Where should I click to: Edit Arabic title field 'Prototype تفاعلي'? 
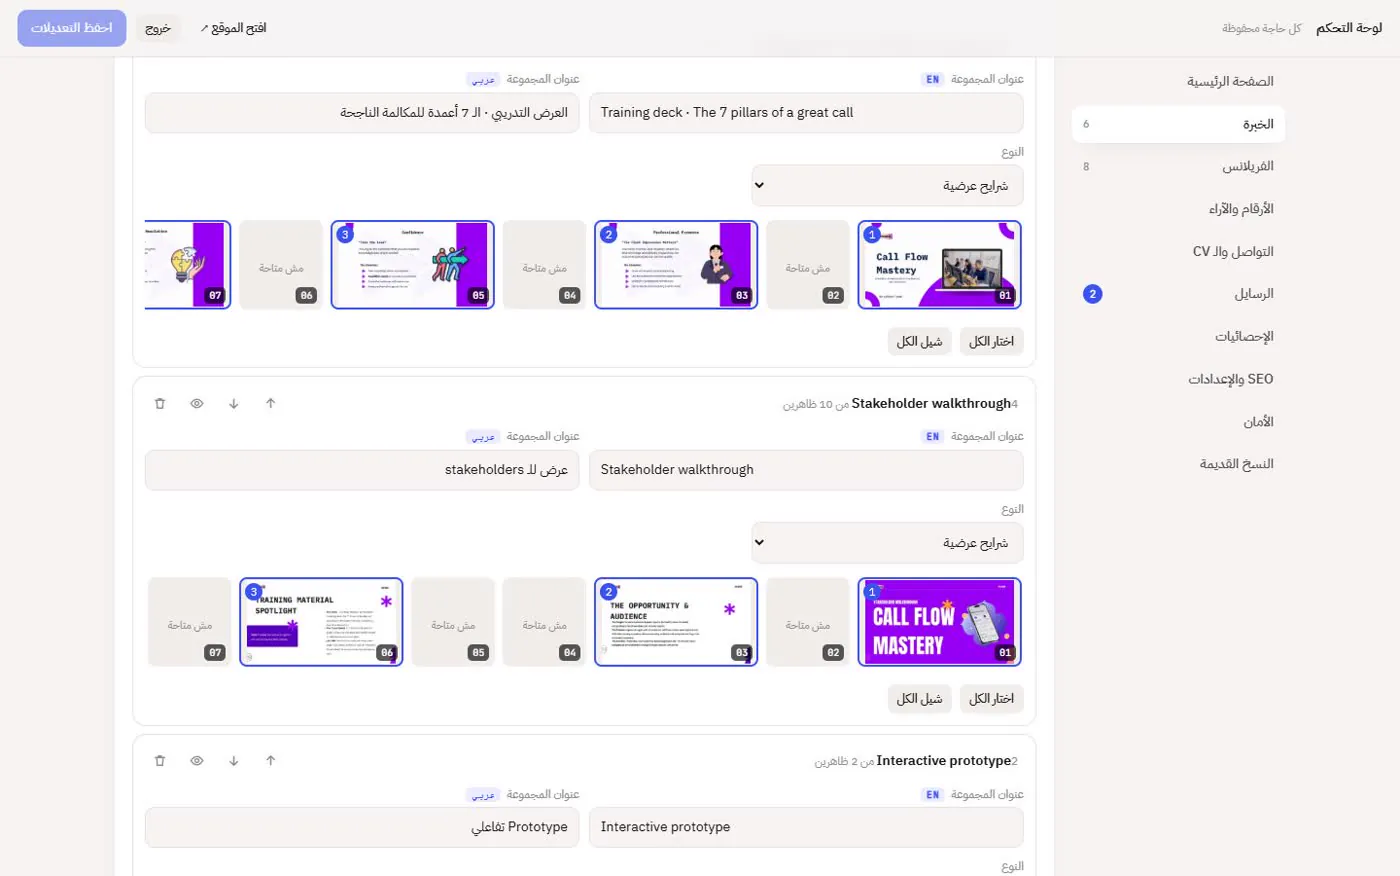coord(362,827)
